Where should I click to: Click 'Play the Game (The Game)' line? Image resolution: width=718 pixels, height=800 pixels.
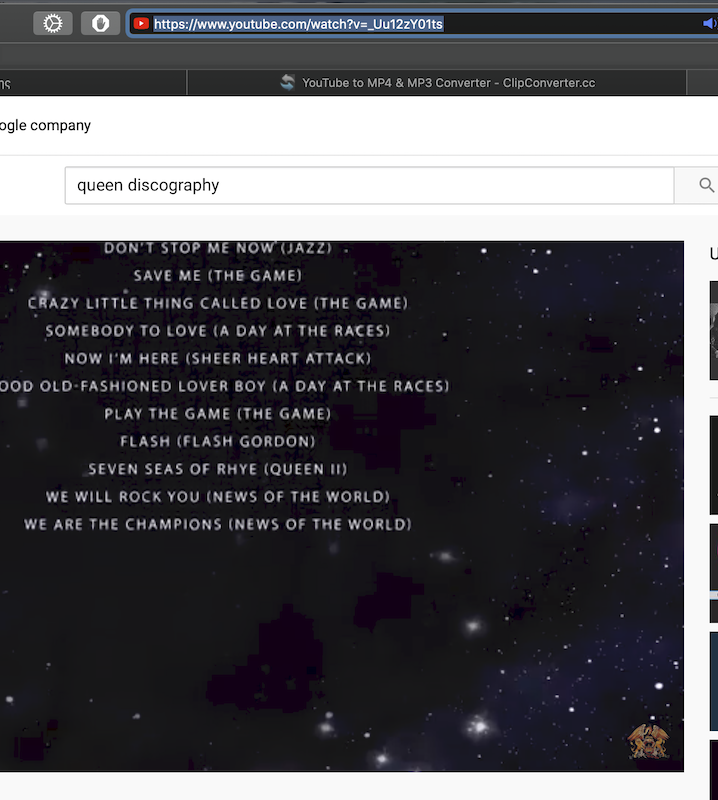(218, 413)
